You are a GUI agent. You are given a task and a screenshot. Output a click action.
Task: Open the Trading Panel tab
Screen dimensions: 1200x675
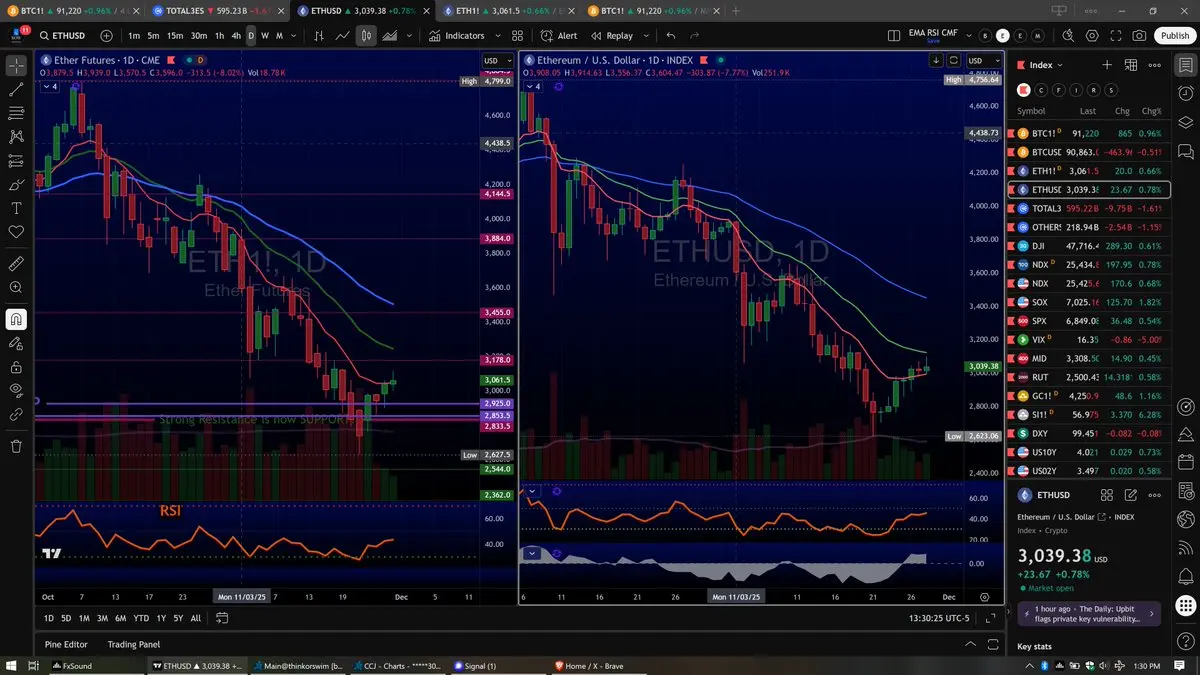pos(134,645)
